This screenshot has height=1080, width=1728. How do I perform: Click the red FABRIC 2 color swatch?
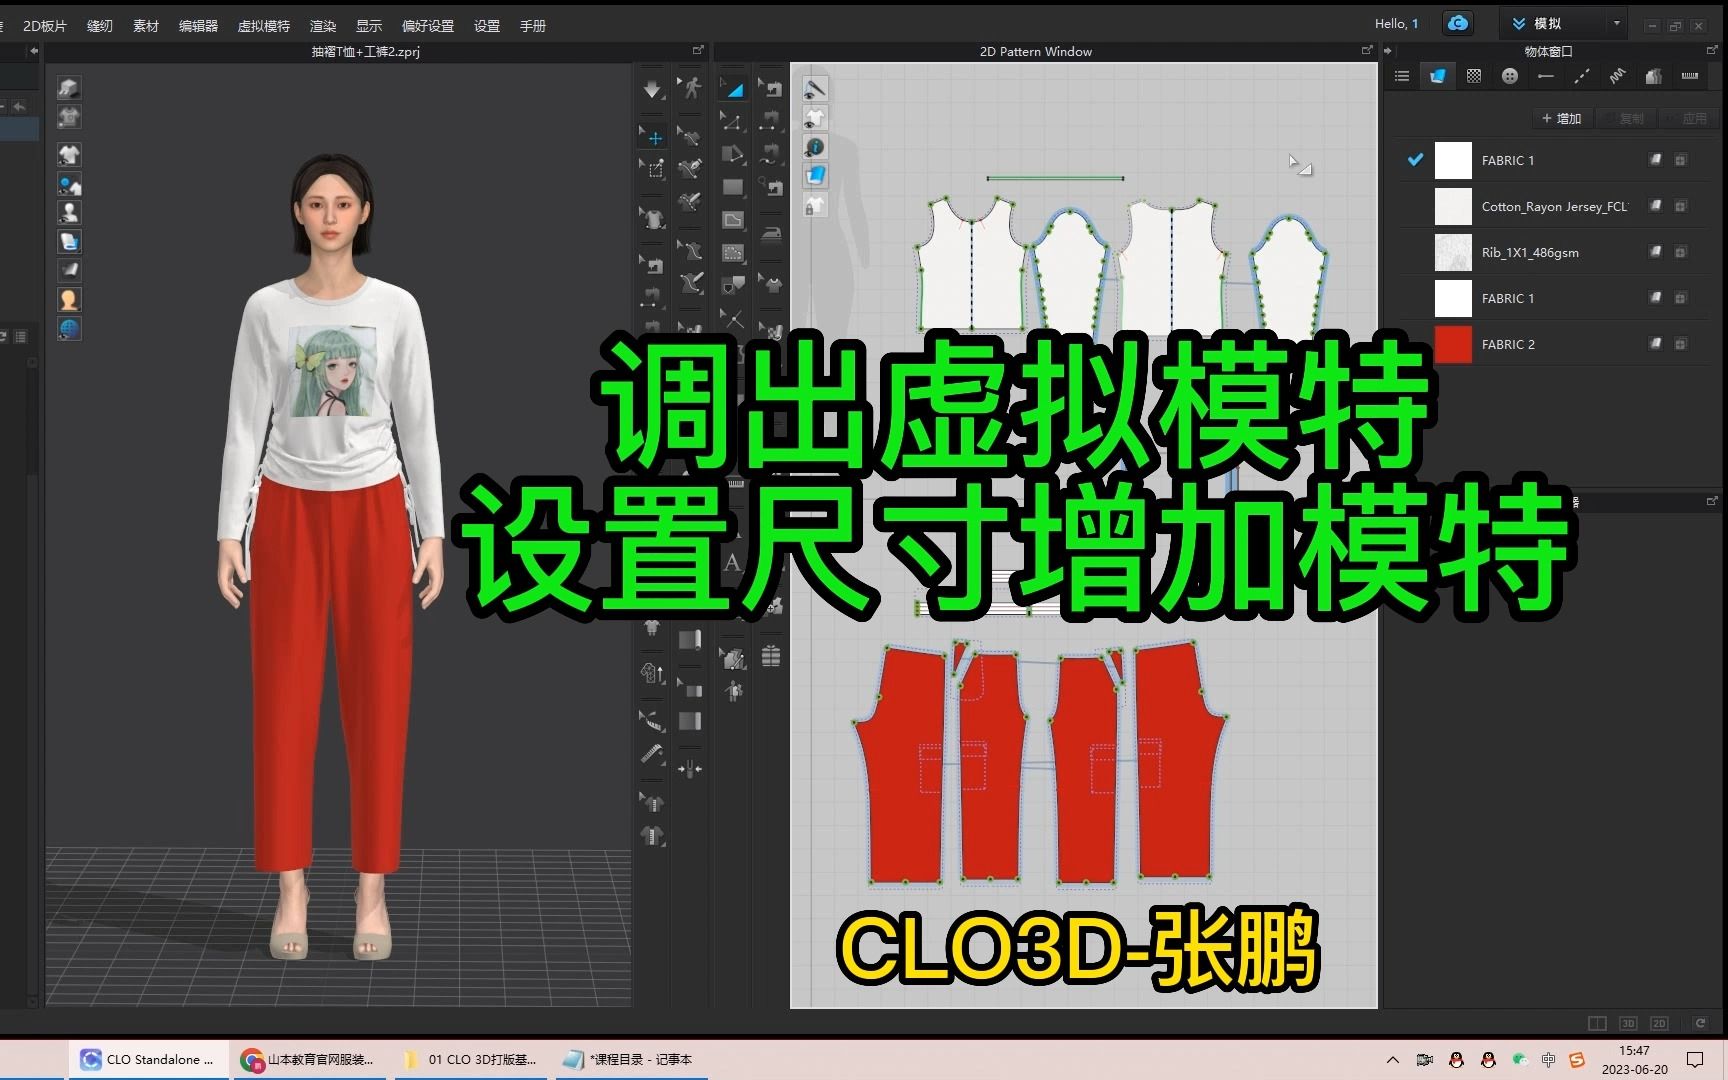click(x=1452, y=344)
